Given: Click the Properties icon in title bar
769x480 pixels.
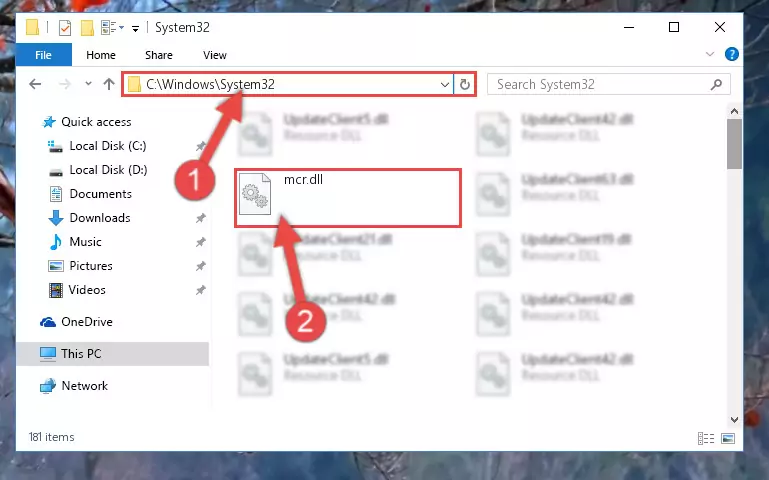Looking at the screenshot, I should pos(65,28).
